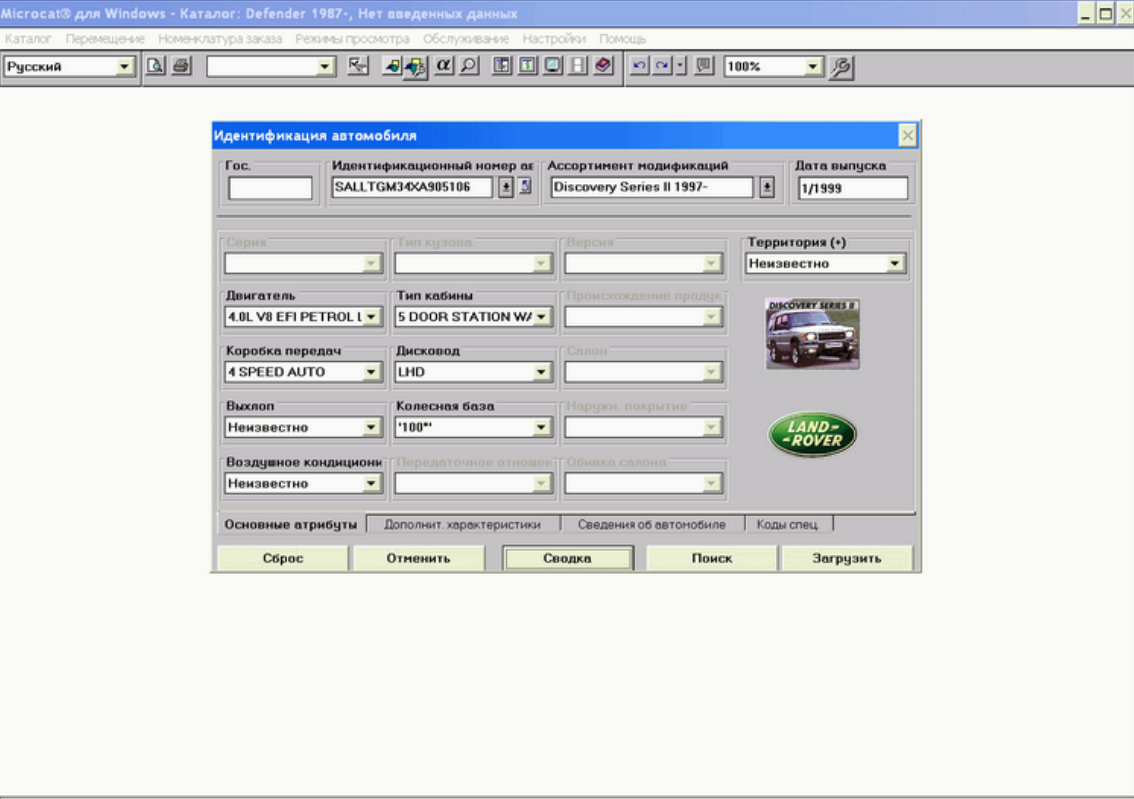The width and height of the screenshot is (1134, 799).
Task: Click the redo arrow icon
Action: pos(662,66)
